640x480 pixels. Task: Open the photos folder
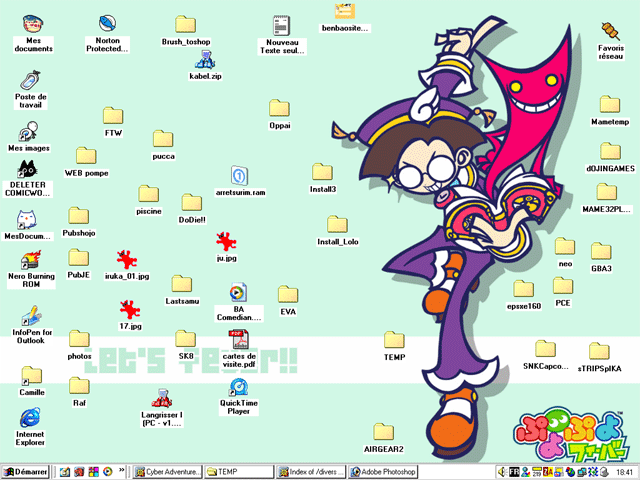pyautogui.click(x=79, y=340)
